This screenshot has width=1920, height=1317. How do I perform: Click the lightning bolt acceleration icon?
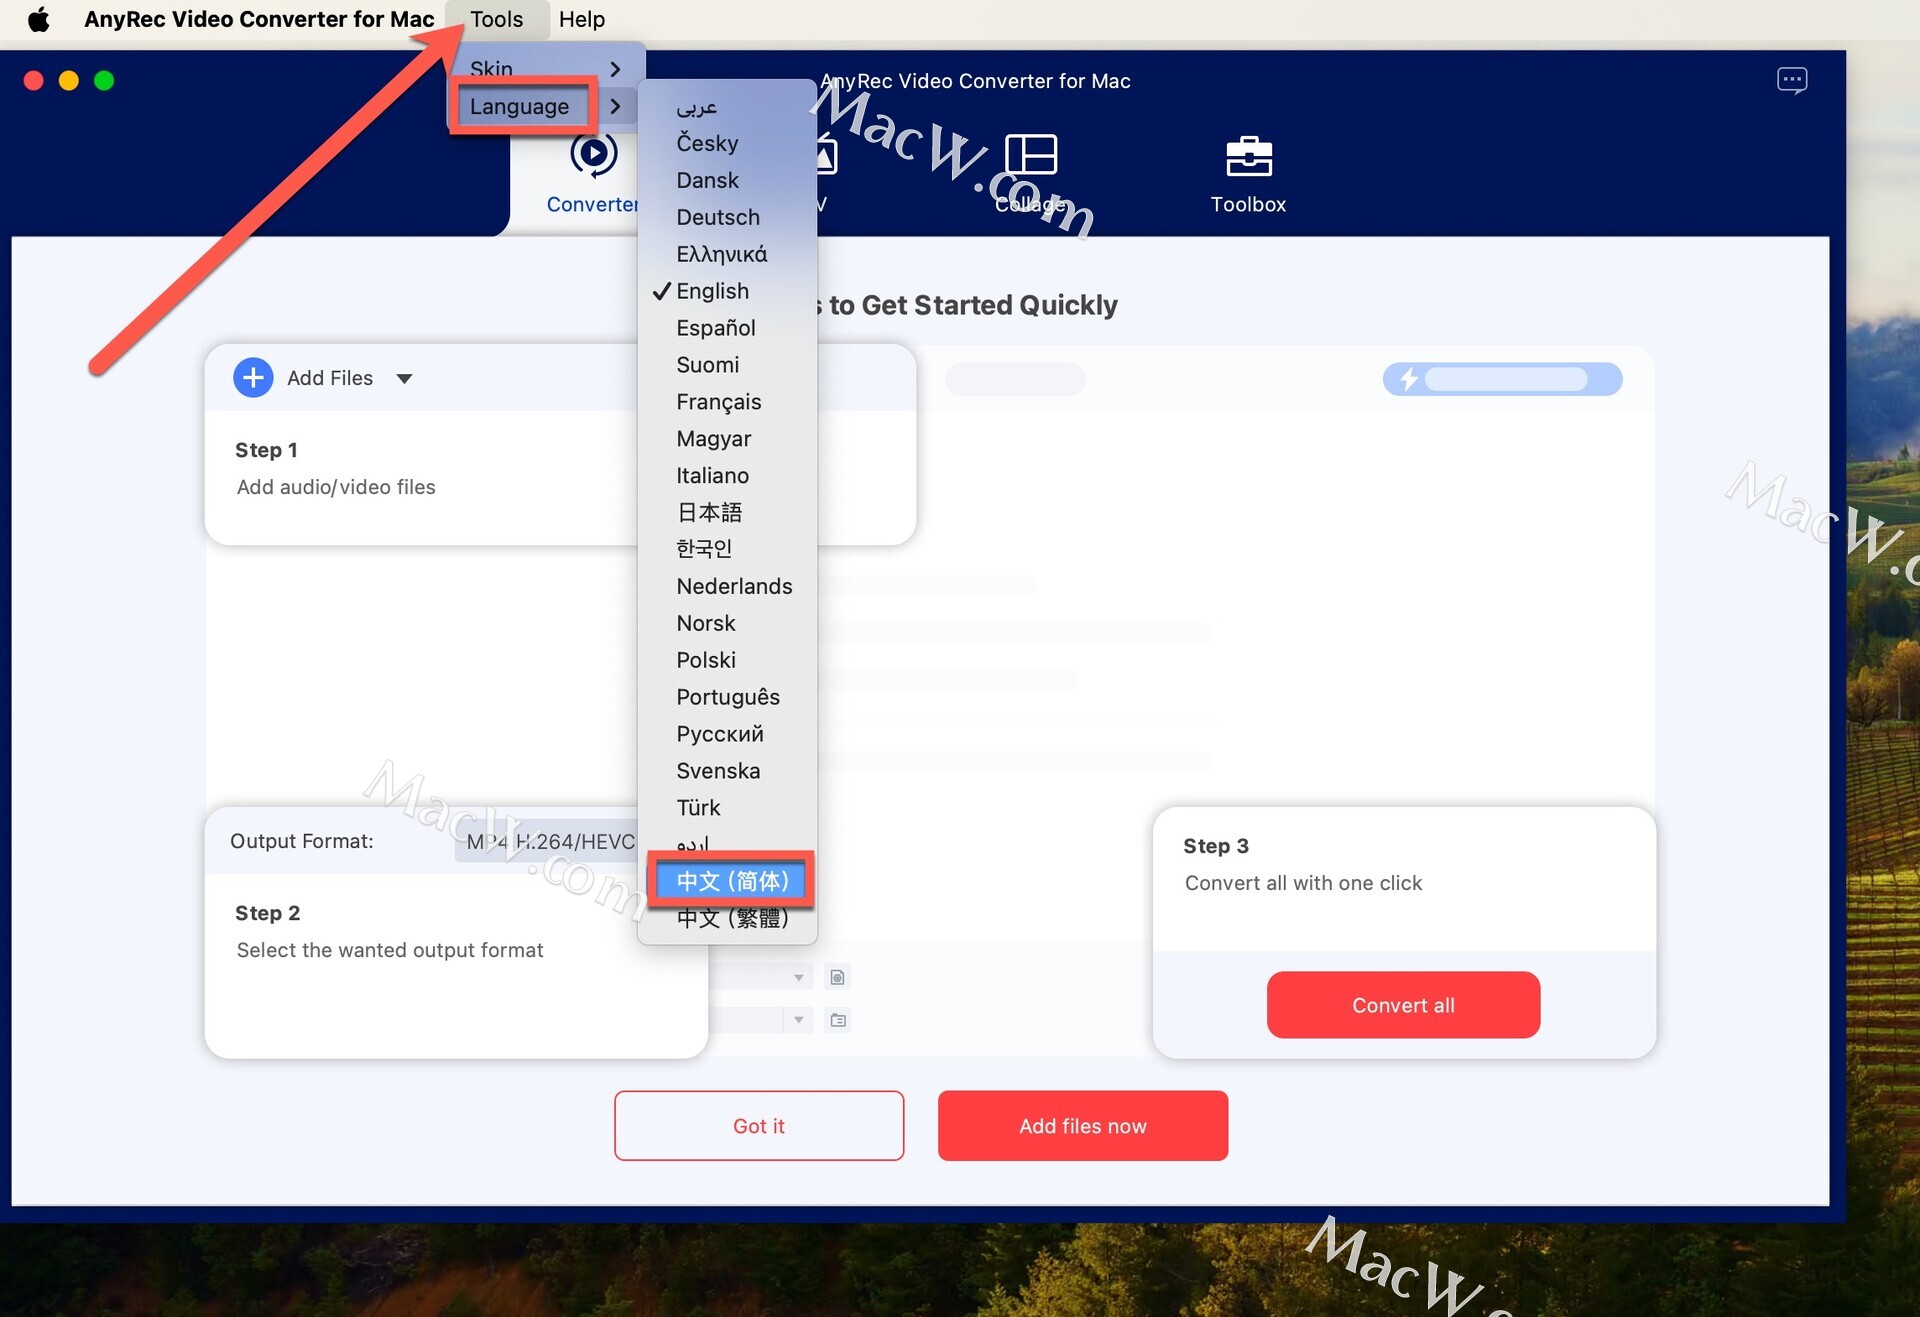1408,379
